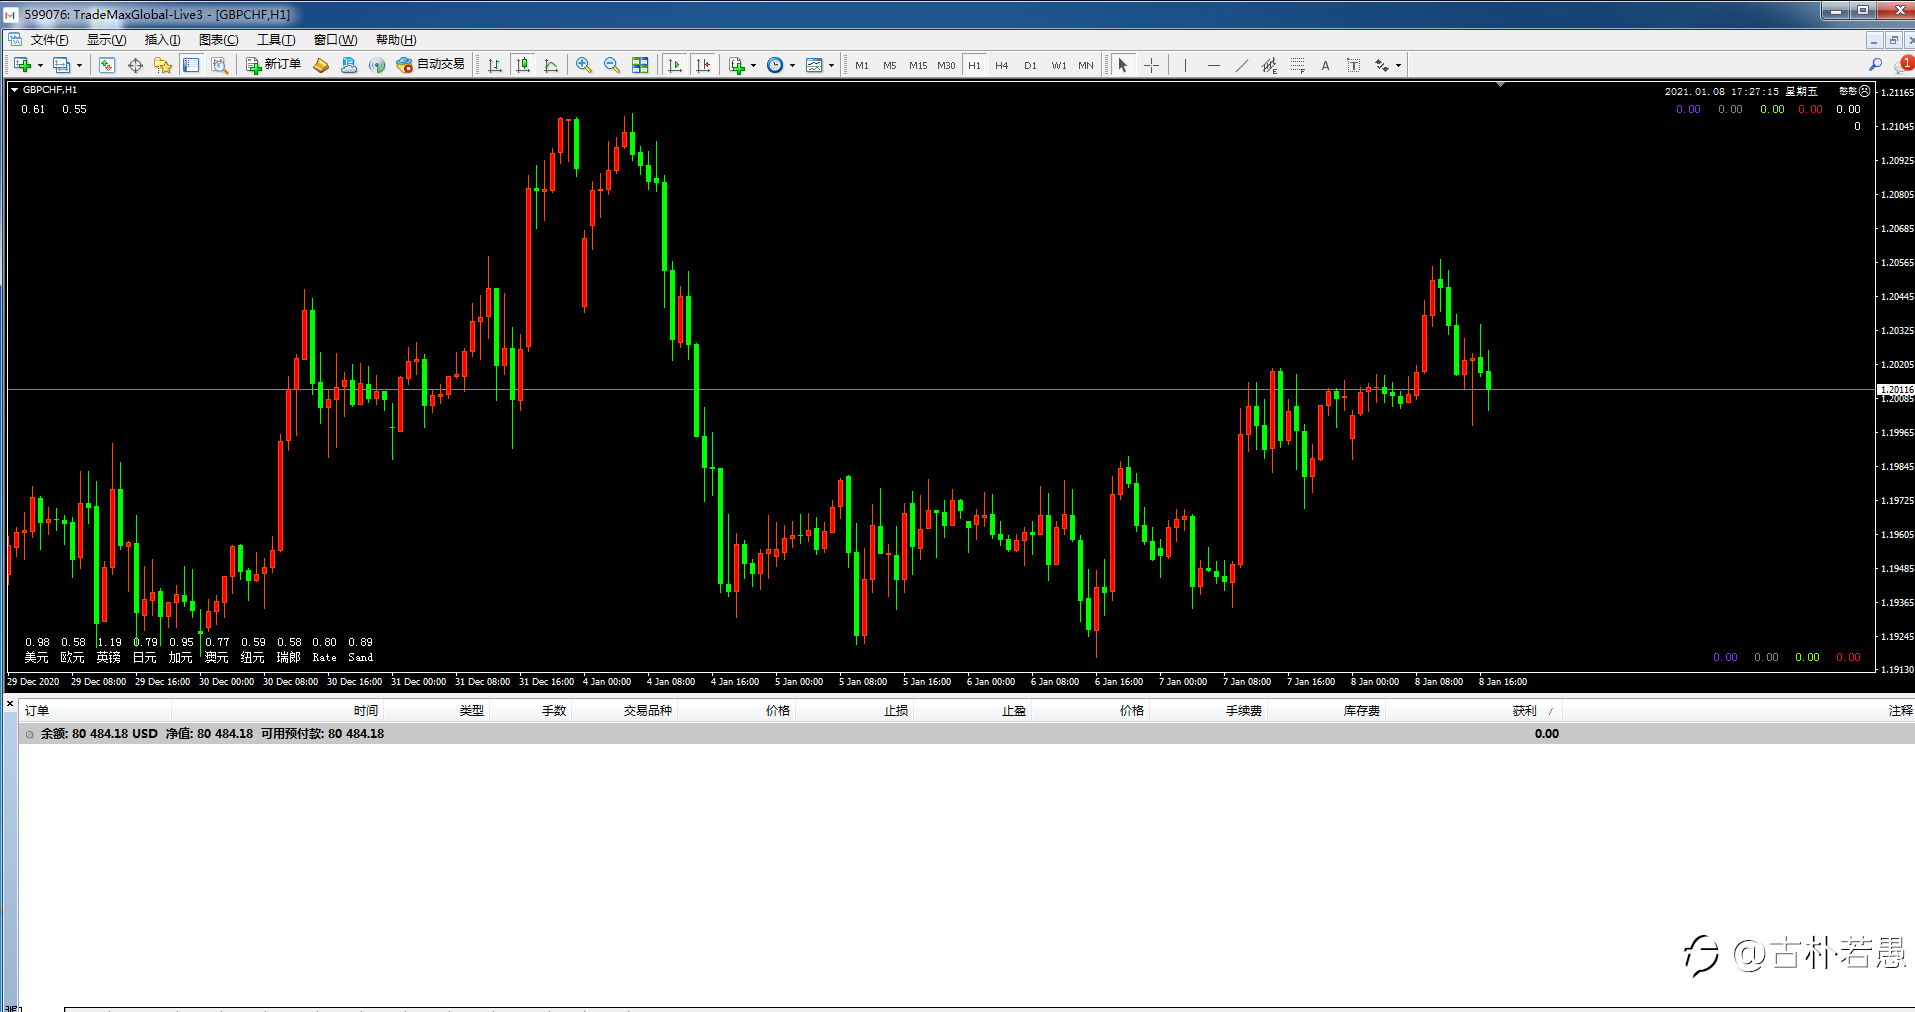Open the search magnifier in the toolbar
The image size is (1915, 1012).
1875,65
